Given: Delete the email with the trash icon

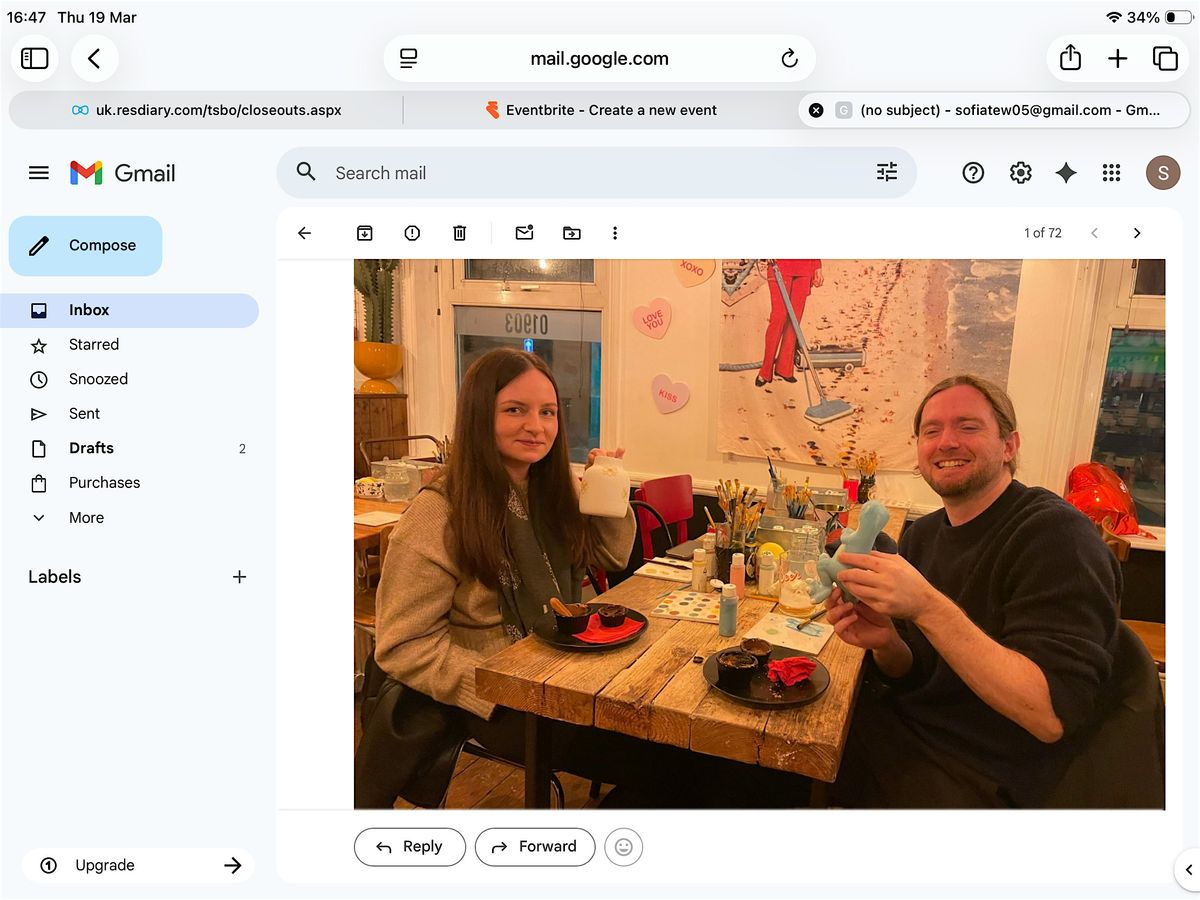Looking at the screenshot, I should pyautogui.click(x=459, y=233).
